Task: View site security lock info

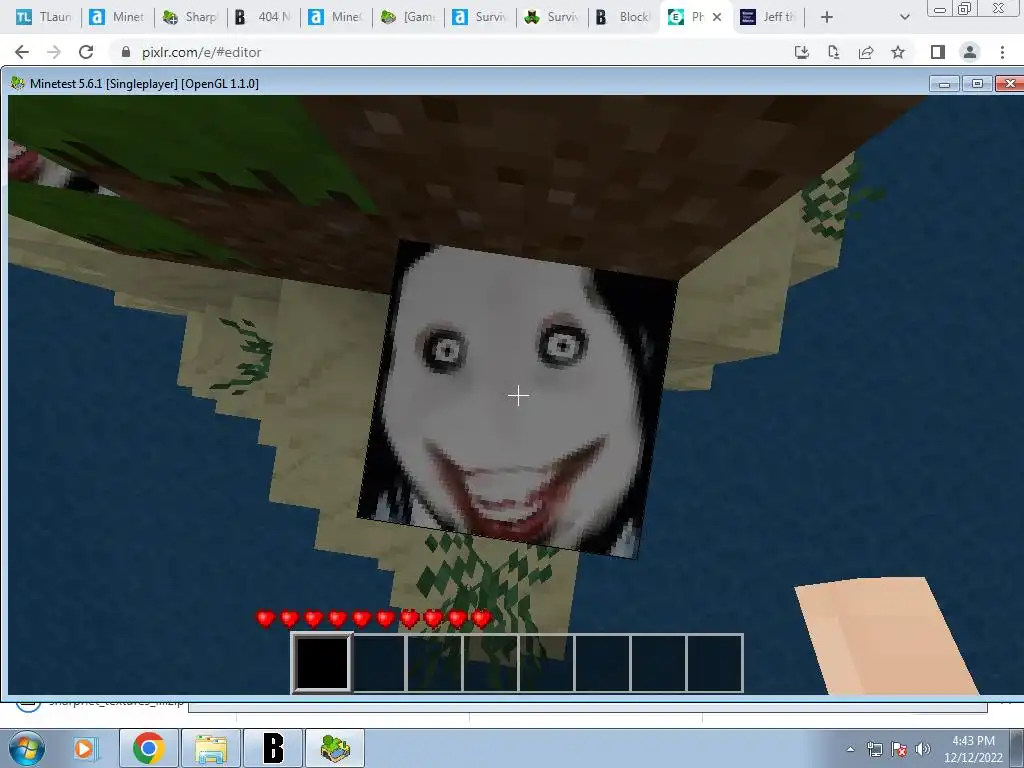Action: (126, 52)
